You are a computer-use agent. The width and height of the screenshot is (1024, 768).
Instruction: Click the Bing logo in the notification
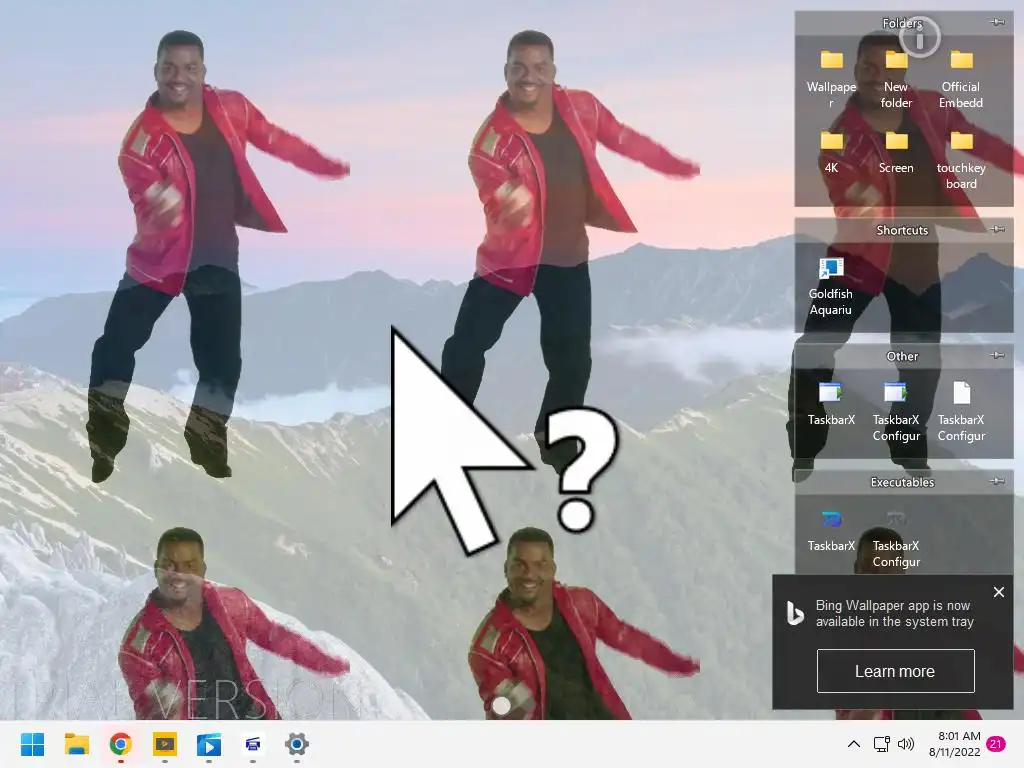coord(795,613)
